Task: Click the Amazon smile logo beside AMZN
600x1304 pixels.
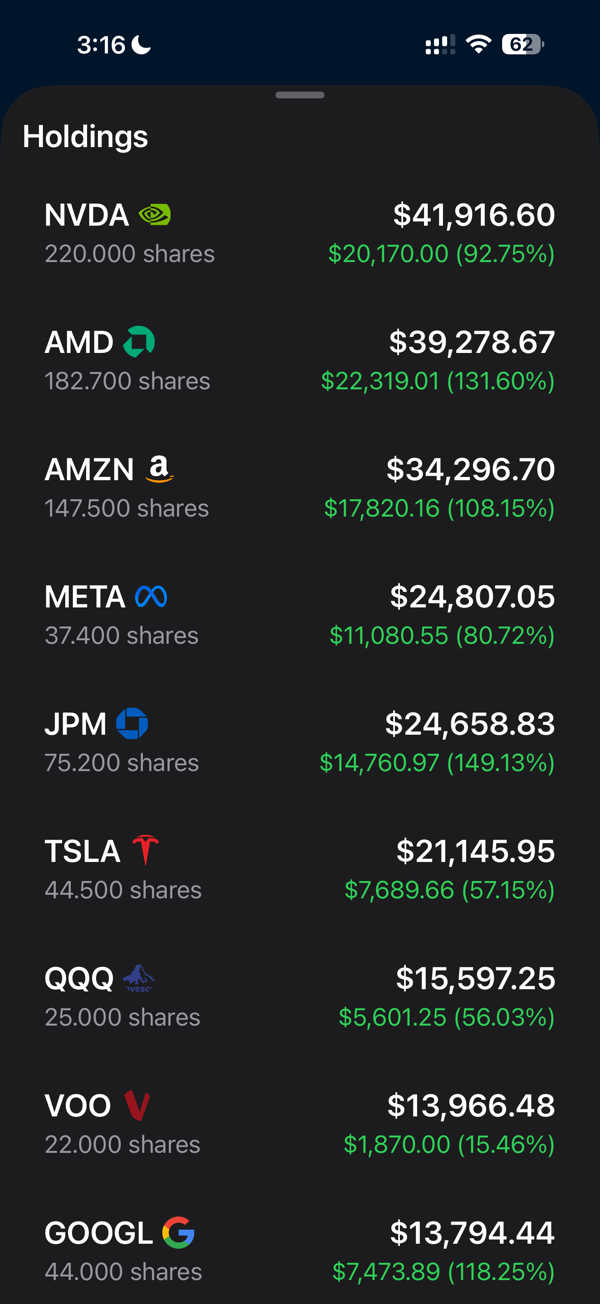Action: click(x=158, y=468)
